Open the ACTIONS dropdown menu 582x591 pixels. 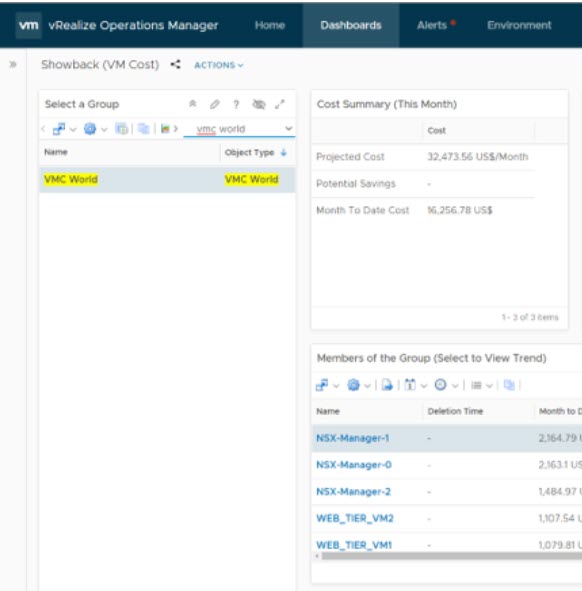point(219,65)
